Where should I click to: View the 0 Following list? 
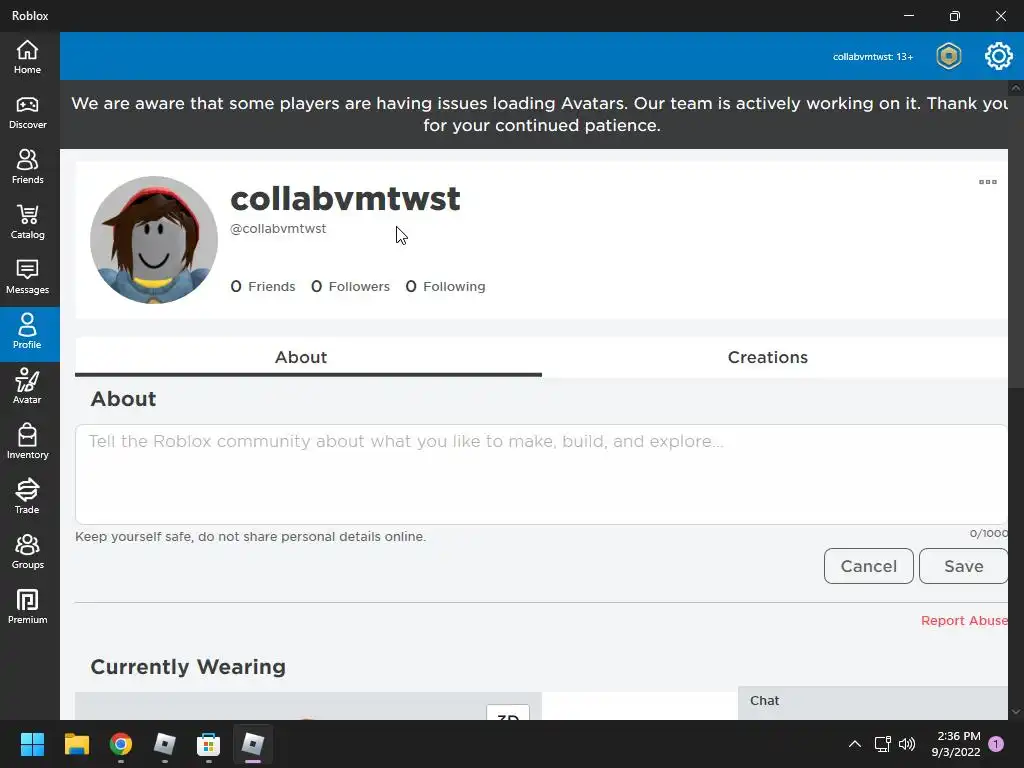tap(446, 287)
